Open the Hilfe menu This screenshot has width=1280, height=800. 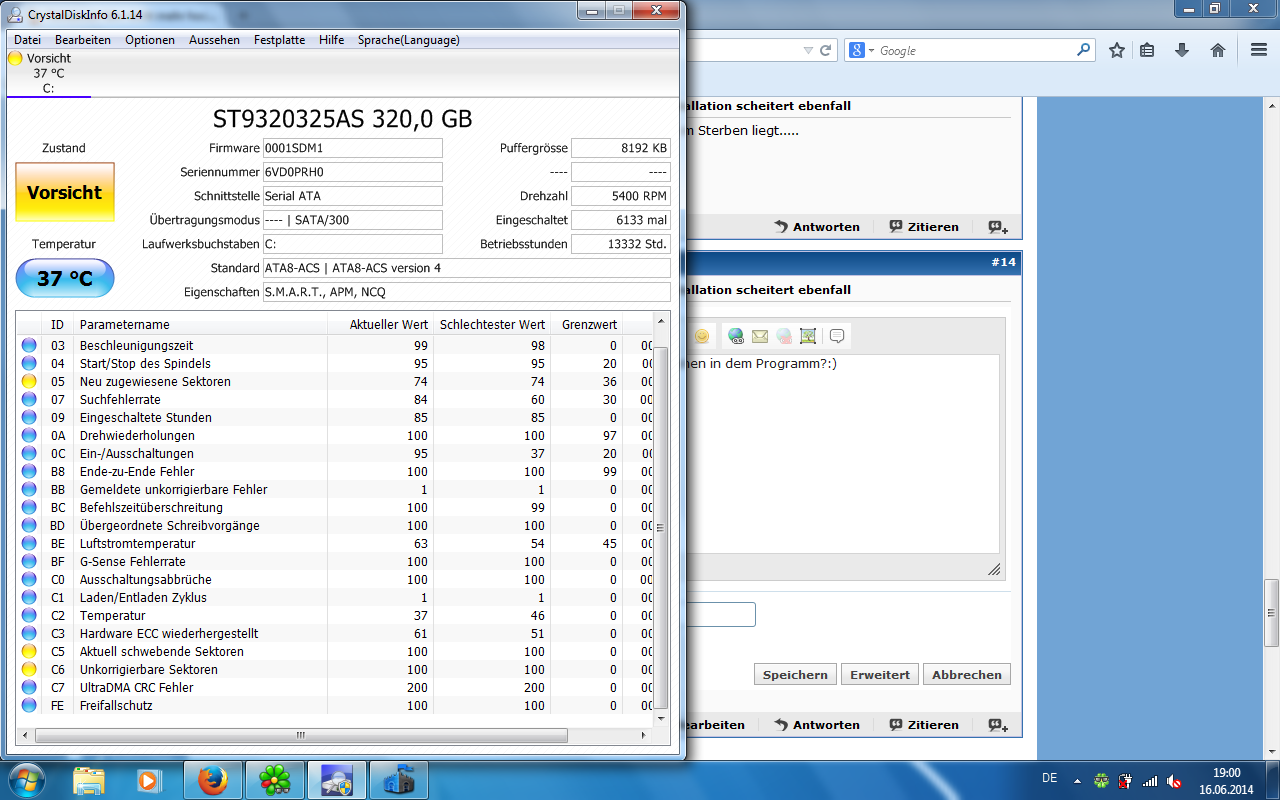pyautogui.click(x=332, y=40)
